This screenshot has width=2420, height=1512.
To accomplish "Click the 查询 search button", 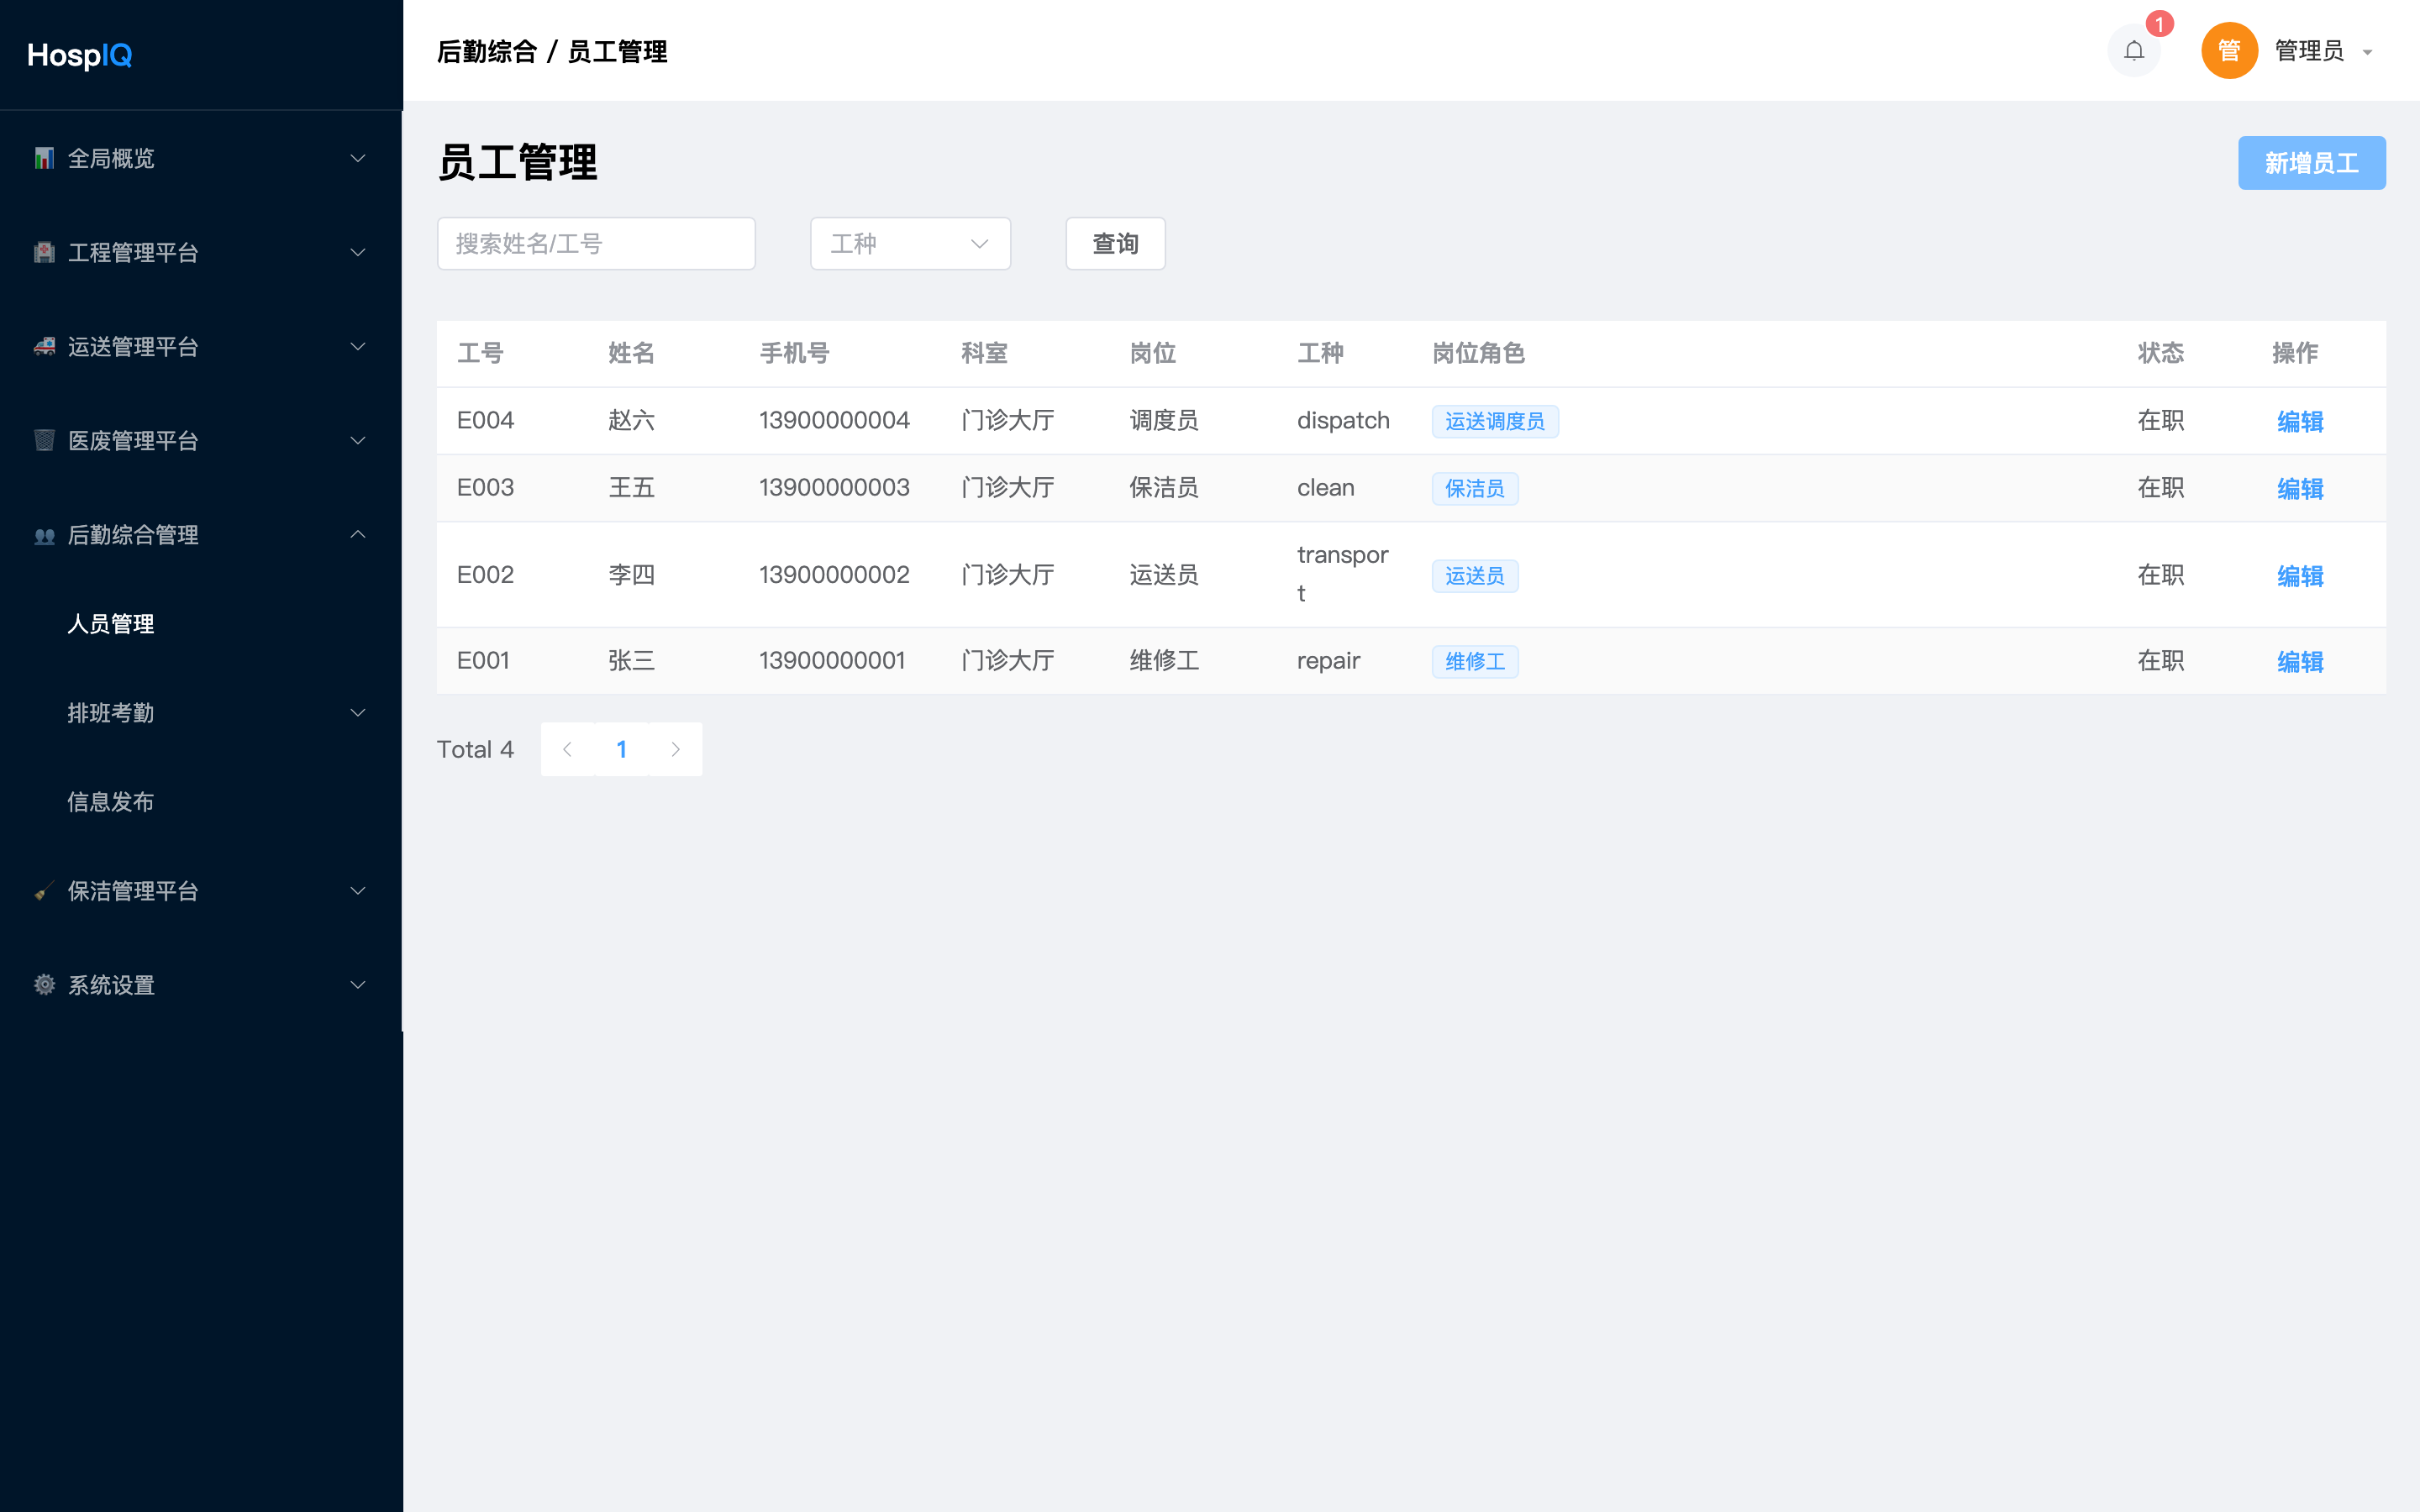I will click(1115, 243).
